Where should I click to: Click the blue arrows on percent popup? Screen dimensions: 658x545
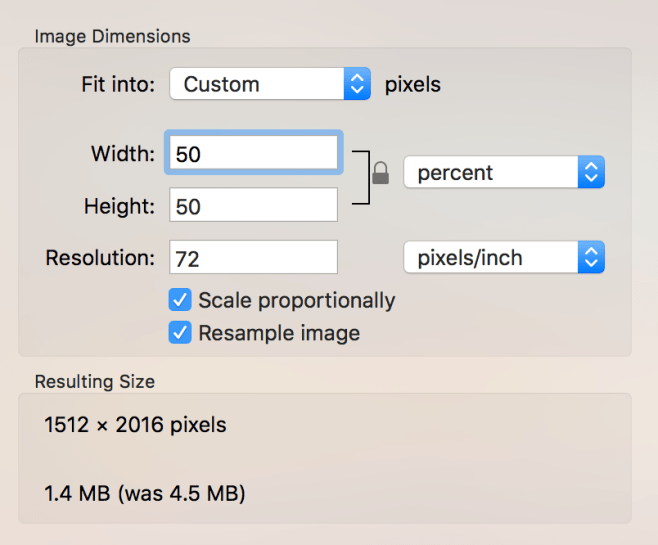[x=591, y=173]
